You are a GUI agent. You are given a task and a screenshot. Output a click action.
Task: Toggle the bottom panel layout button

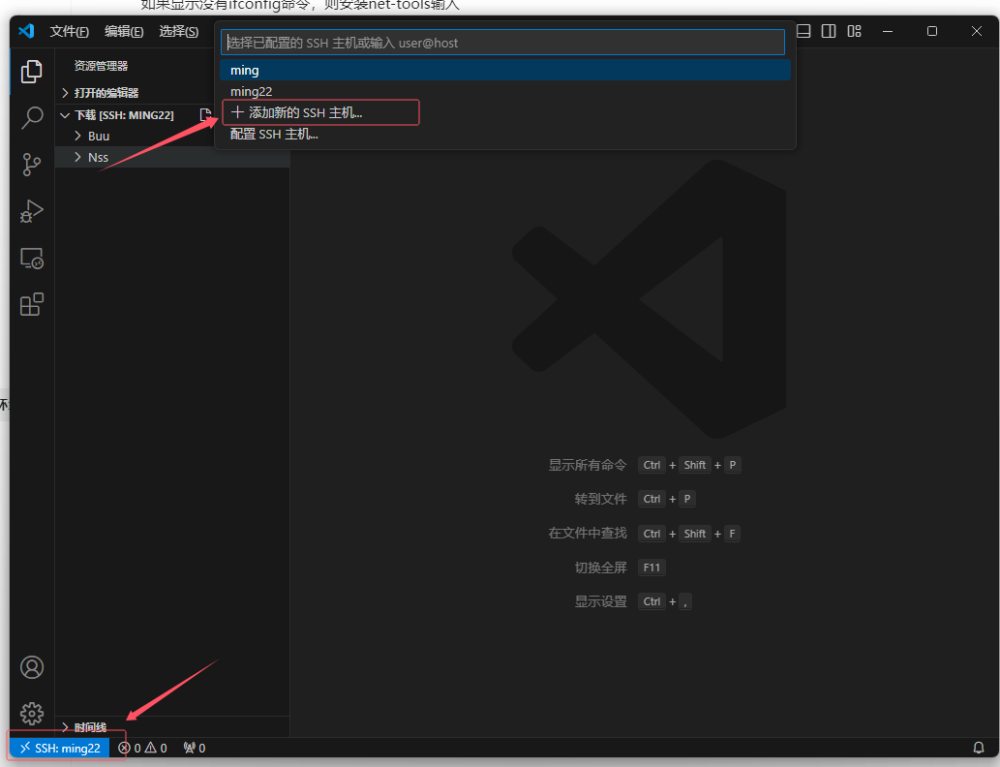pyautogui.click(x=804, y=31)
